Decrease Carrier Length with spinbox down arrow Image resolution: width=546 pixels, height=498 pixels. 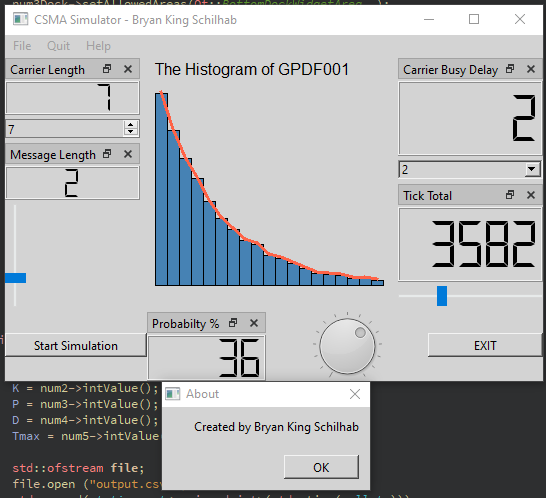click(x=131, y=132)
